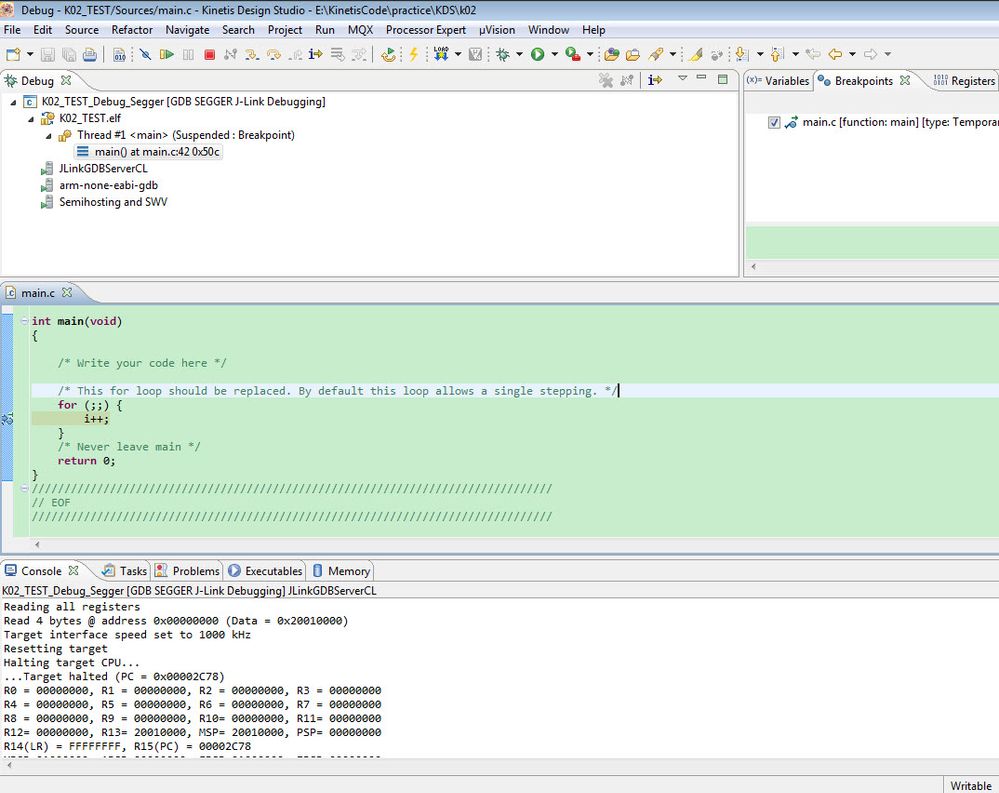Switch to the Executables tab

click(266, 571)
